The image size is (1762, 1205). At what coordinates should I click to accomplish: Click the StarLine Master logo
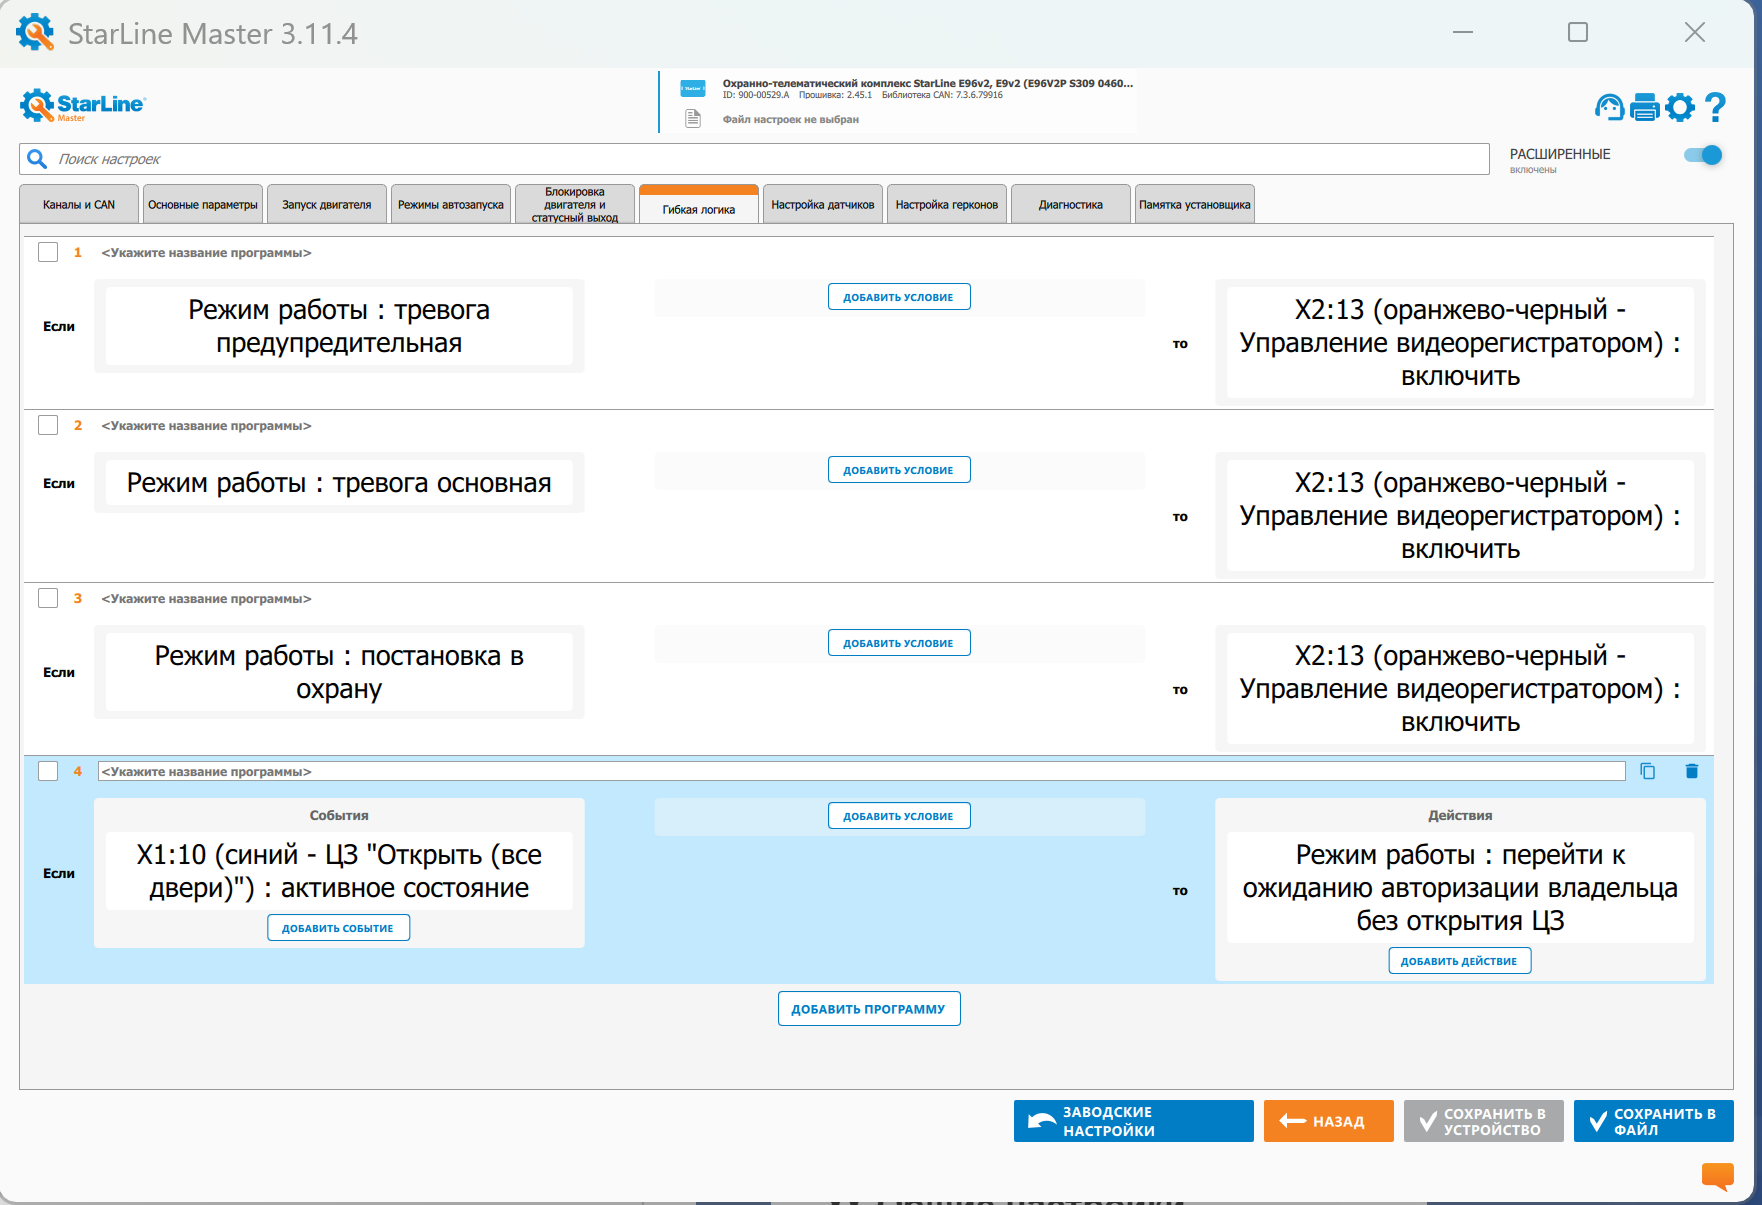[82, 105]
